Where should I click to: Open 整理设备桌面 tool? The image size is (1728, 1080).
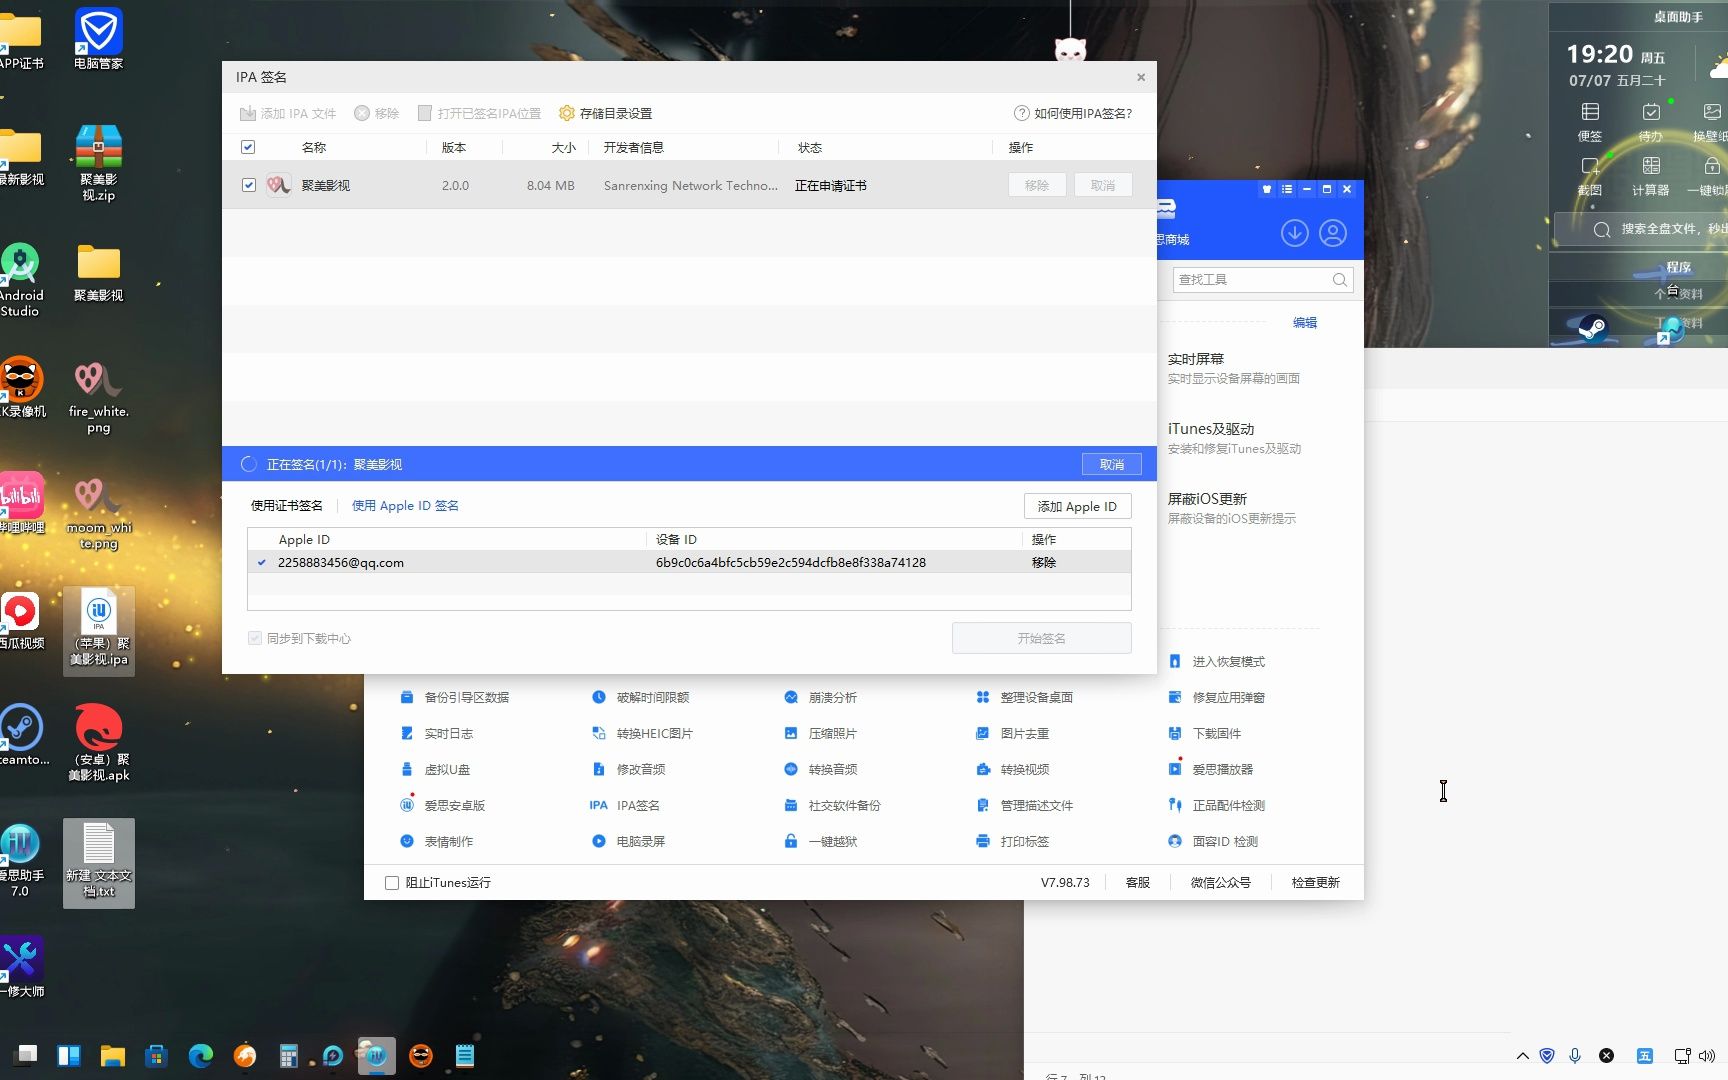click(x=1025, y=698)
